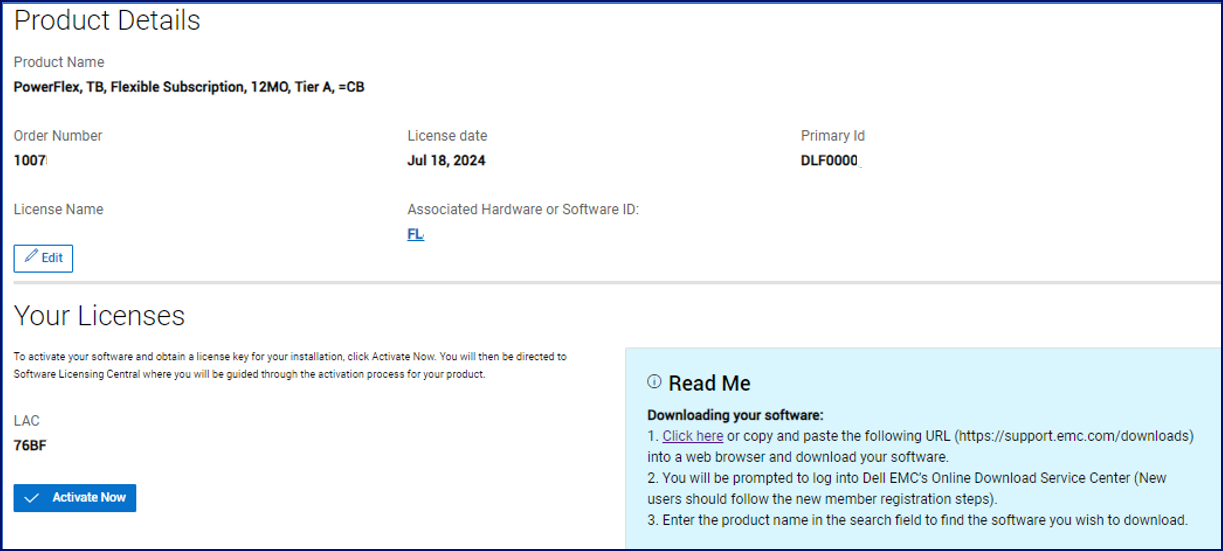Click the Order Number label
1223x551 pixels.
[58, 136]
